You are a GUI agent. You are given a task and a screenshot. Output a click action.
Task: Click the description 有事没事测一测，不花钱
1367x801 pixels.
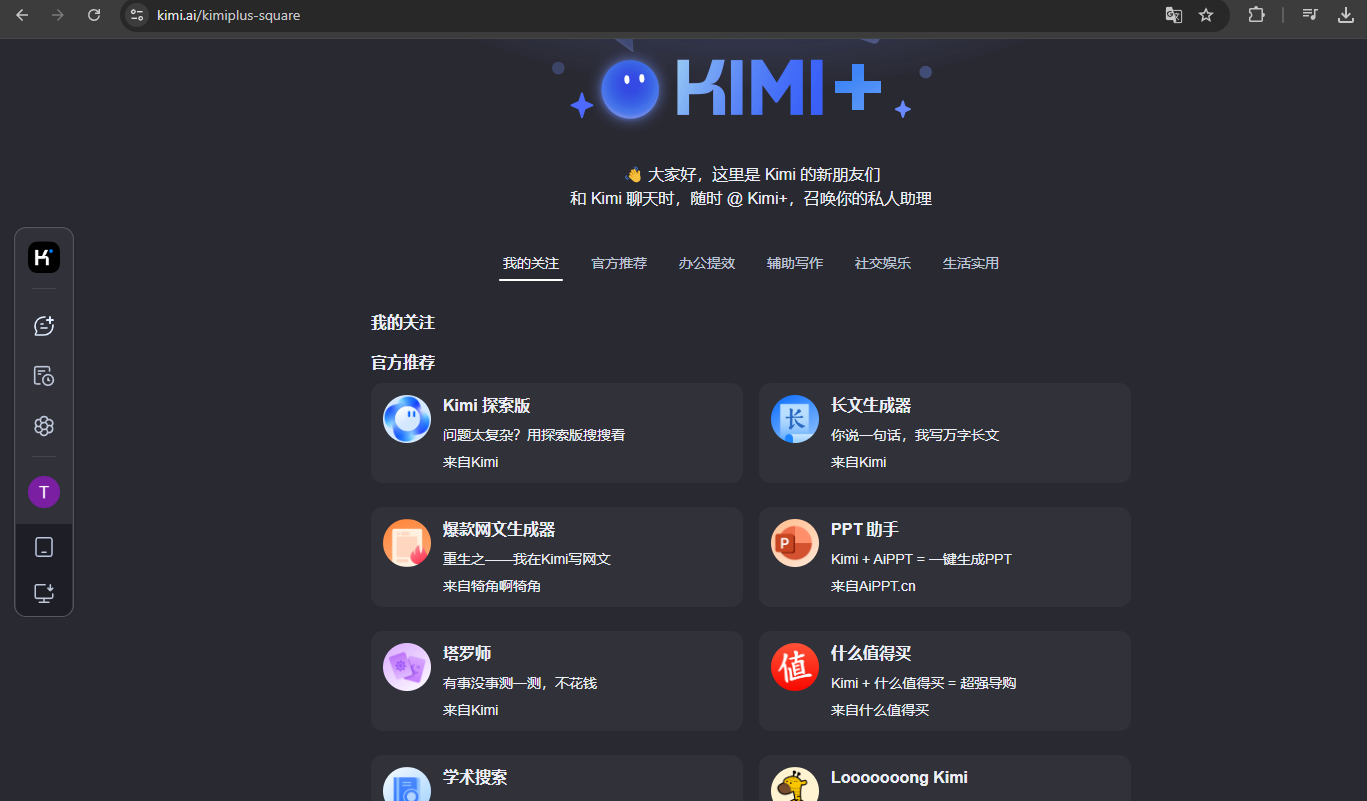pyautogui.click(x=520, y=683)
